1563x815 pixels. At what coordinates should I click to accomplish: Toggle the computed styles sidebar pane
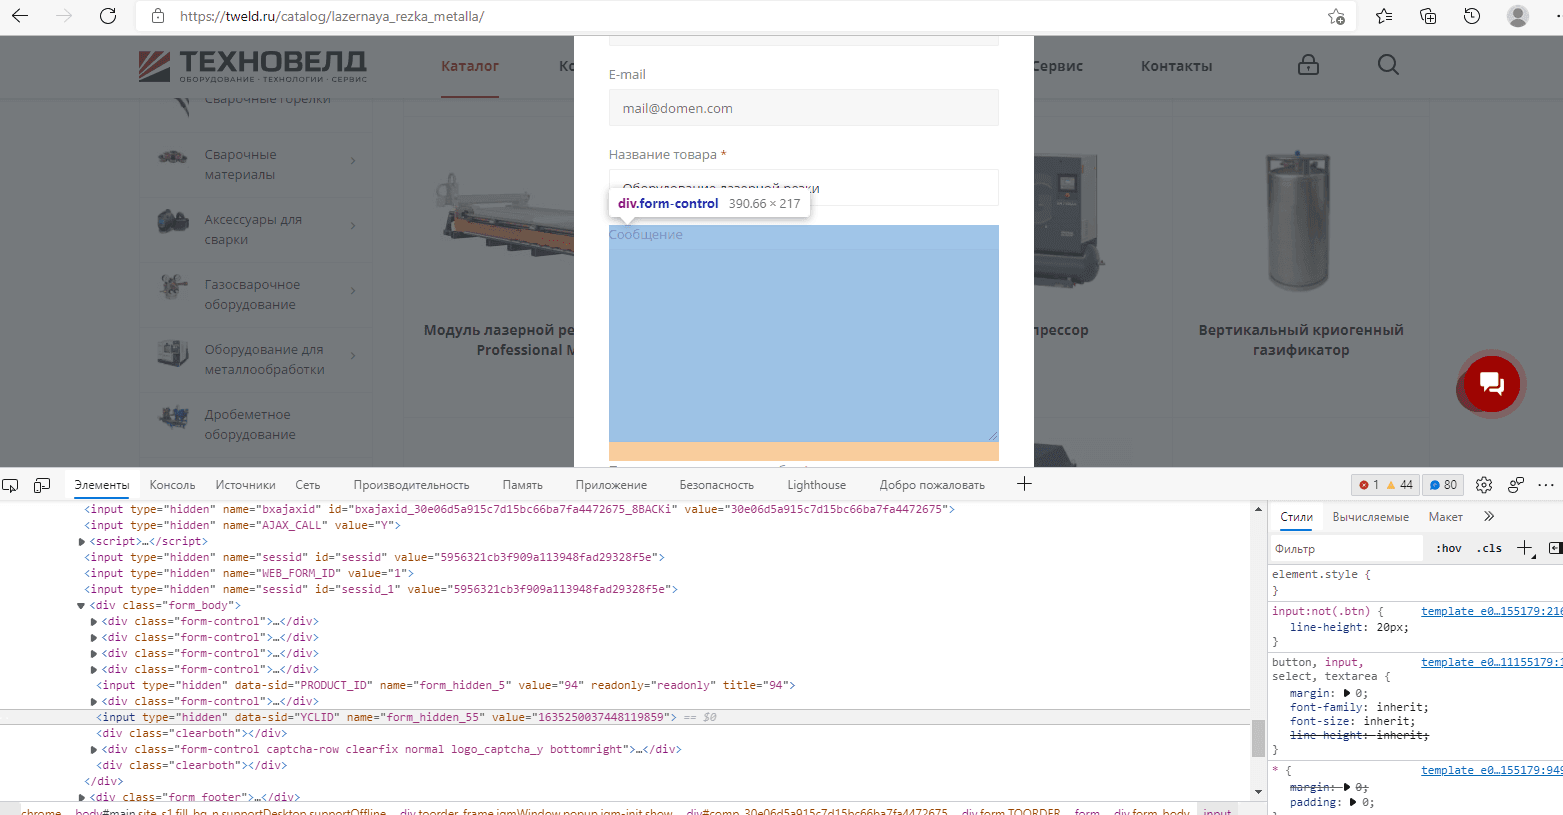click(x=1555, y=548)
